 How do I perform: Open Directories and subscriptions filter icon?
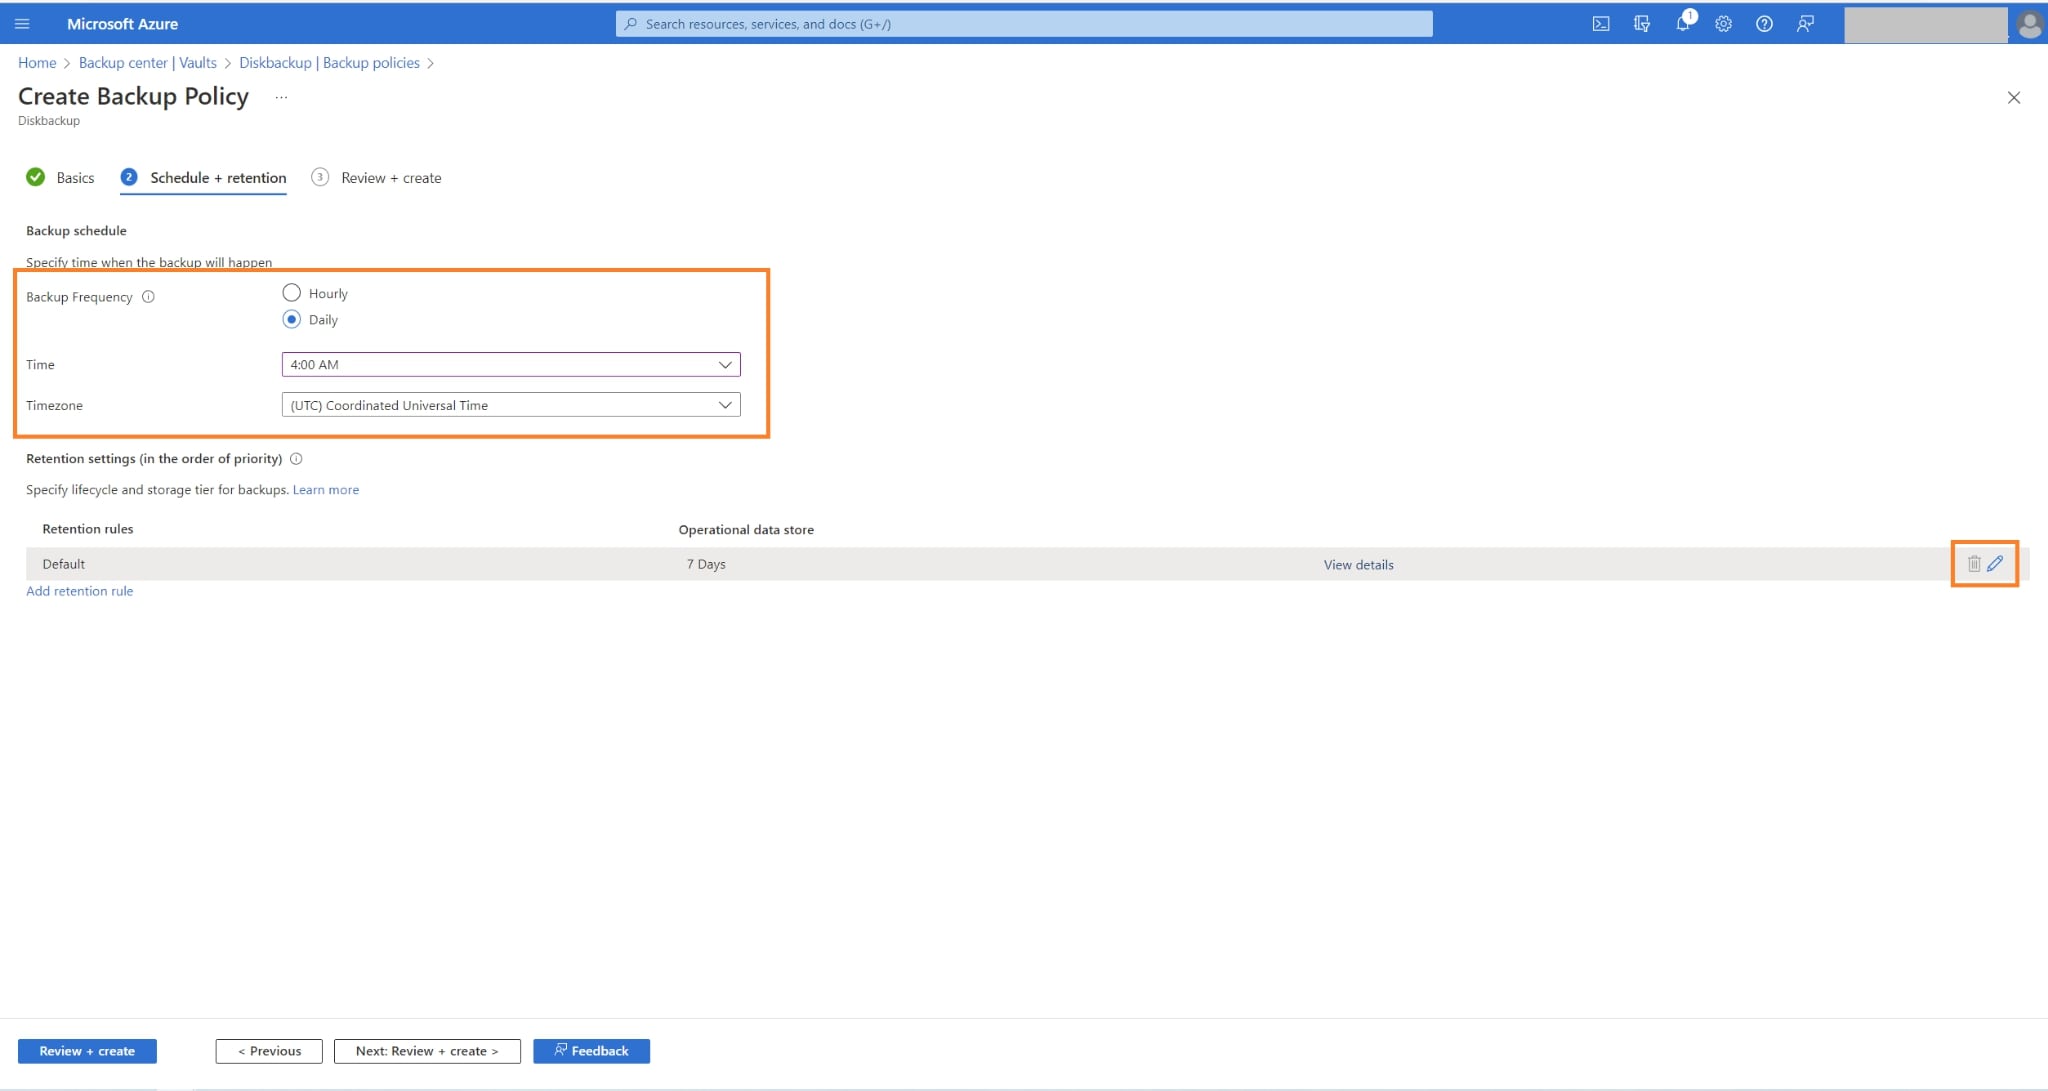click(1642, 24)
